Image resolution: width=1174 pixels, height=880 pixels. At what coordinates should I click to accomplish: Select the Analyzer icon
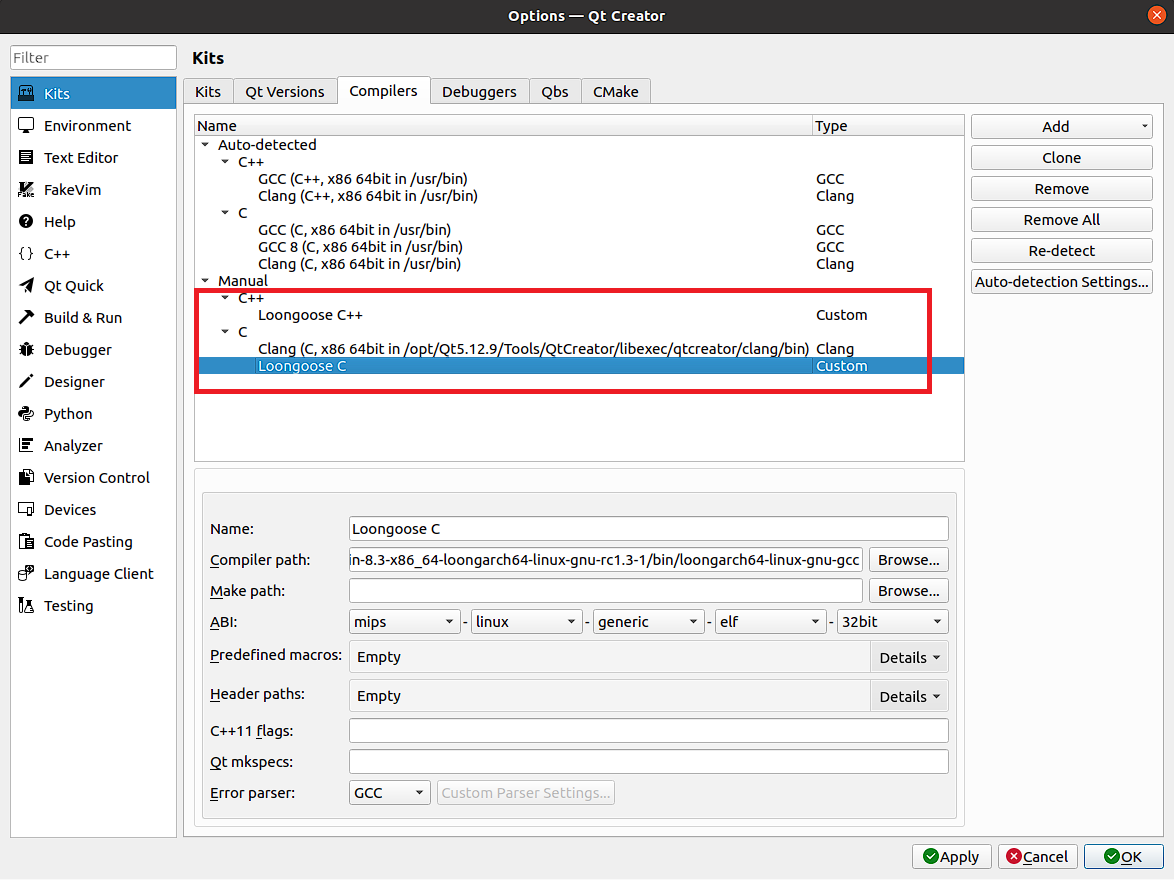[x=26, y=446]
